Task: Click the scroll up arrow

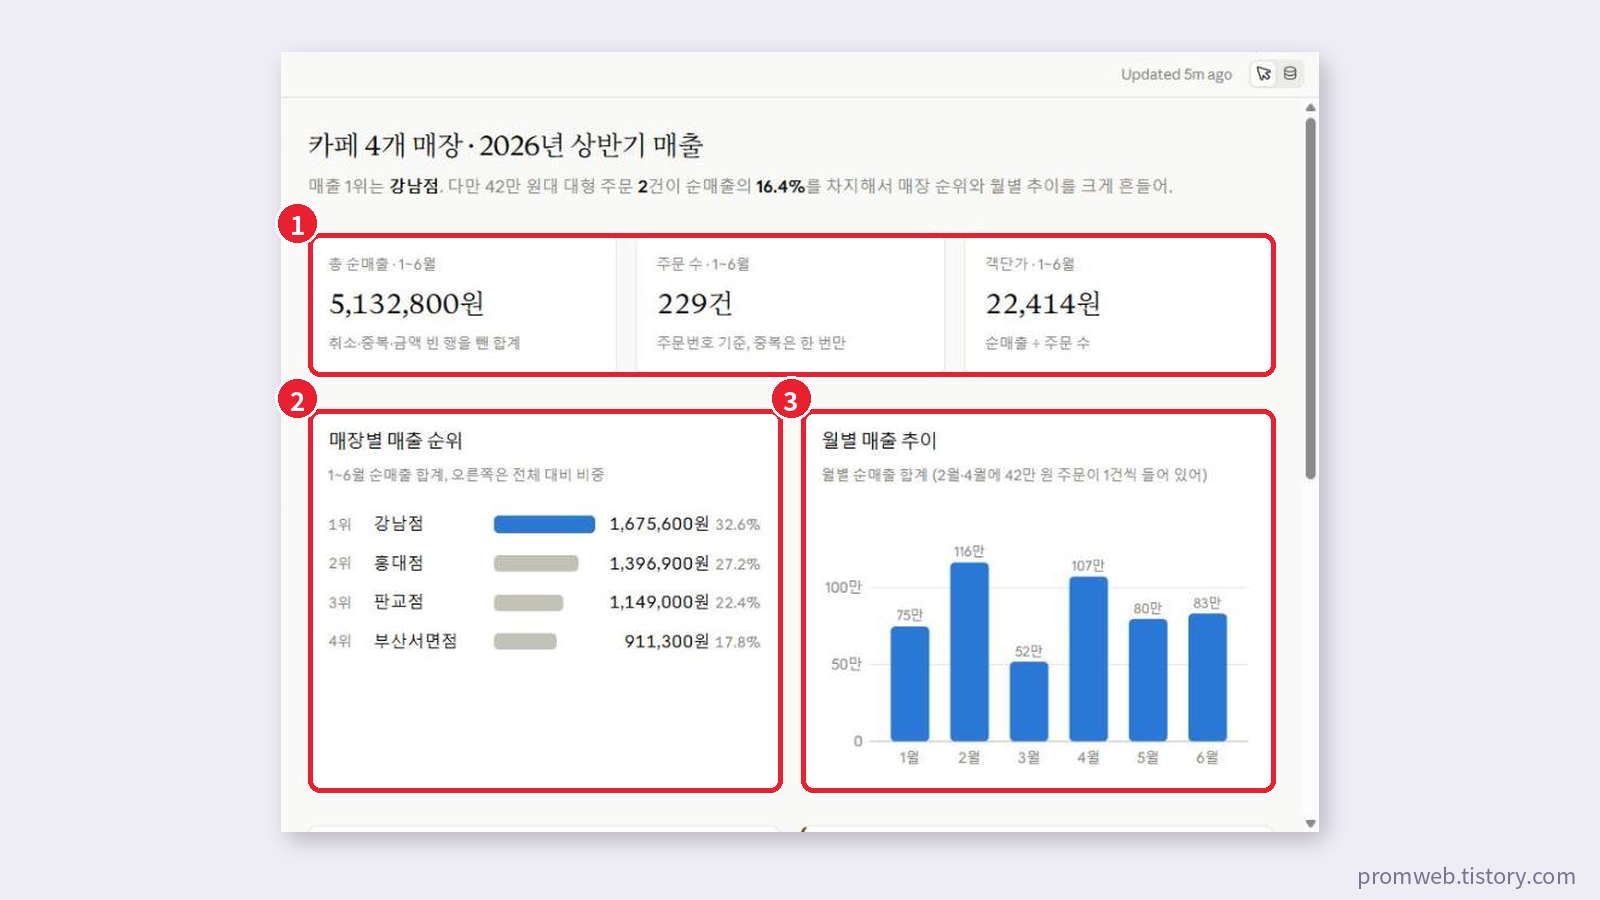Action: 1310,107
